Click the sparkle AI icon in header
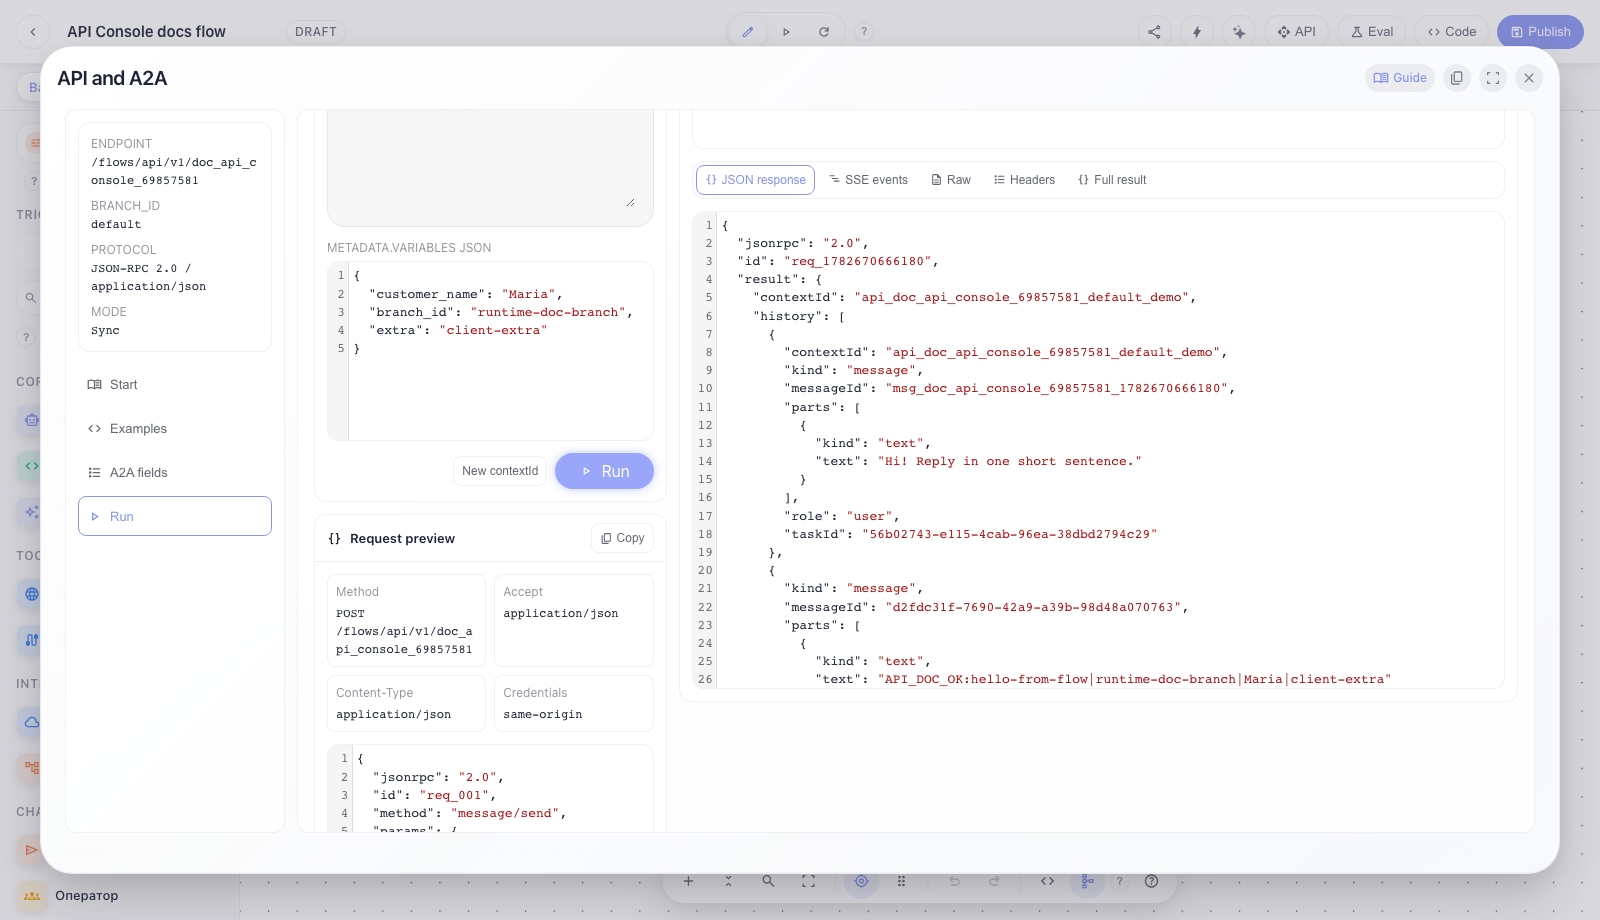The height and width of the screenshot is (920, 1600). pos(1239,32)
